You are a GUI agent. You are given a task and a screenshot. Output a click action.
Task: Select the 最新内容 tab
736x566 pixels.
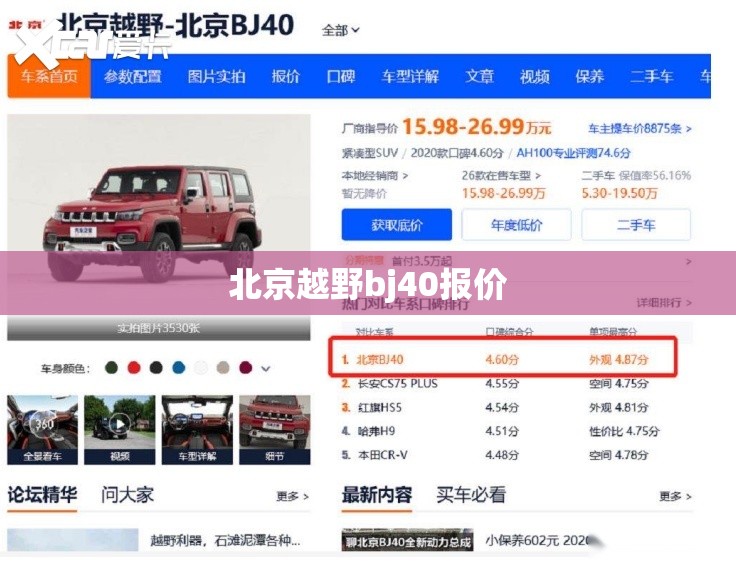(377, 495)
